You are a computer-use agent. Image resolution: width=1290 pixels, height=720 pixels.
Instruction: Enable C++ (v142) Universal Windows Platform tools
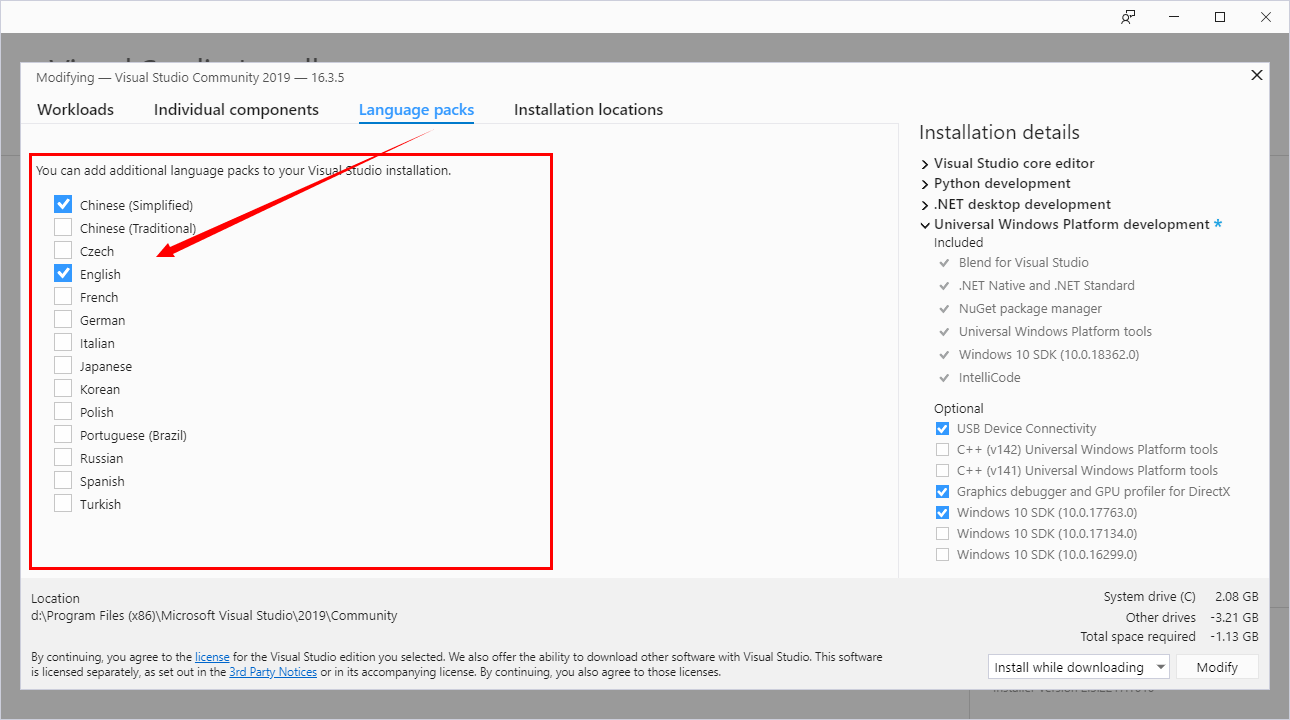point(942,450)
